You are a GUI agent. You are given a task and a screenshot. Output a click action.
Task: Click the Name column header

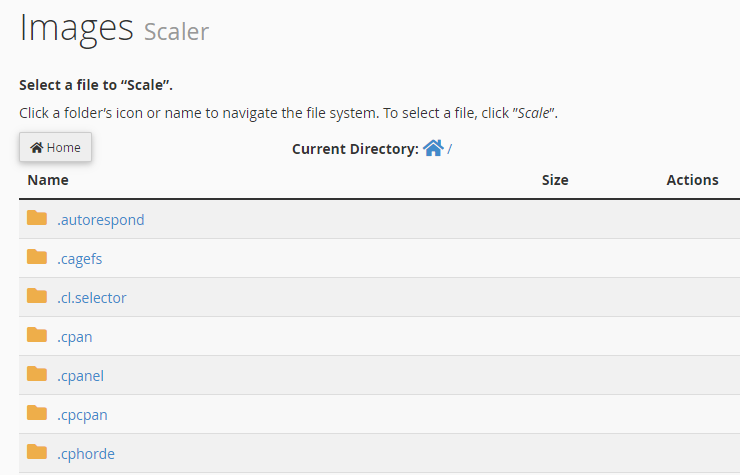click(x=48, y=180)
